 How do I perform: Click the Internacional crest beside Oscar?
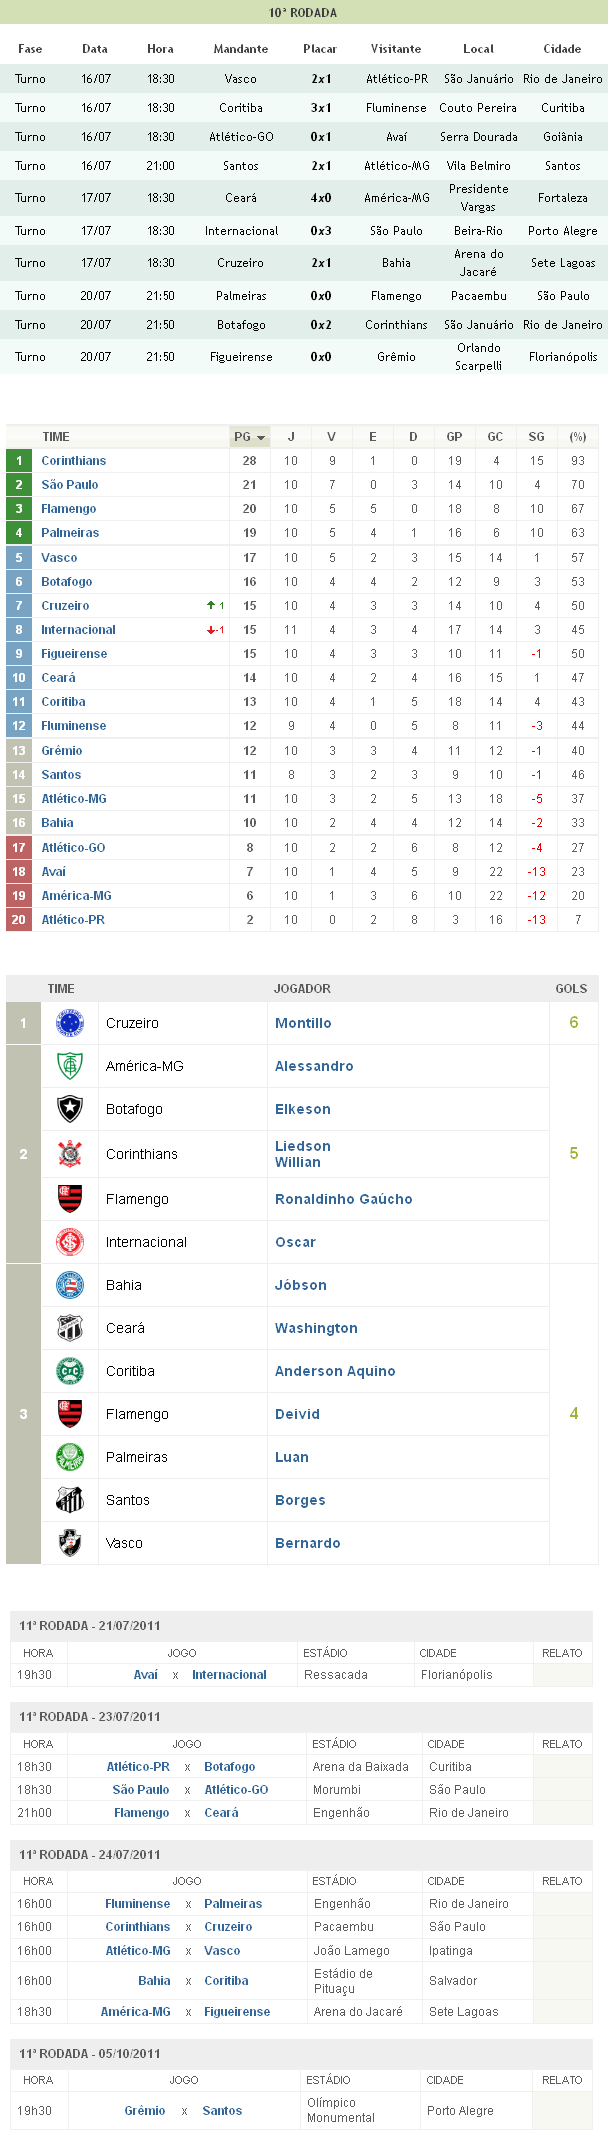tap(70, 1242)
